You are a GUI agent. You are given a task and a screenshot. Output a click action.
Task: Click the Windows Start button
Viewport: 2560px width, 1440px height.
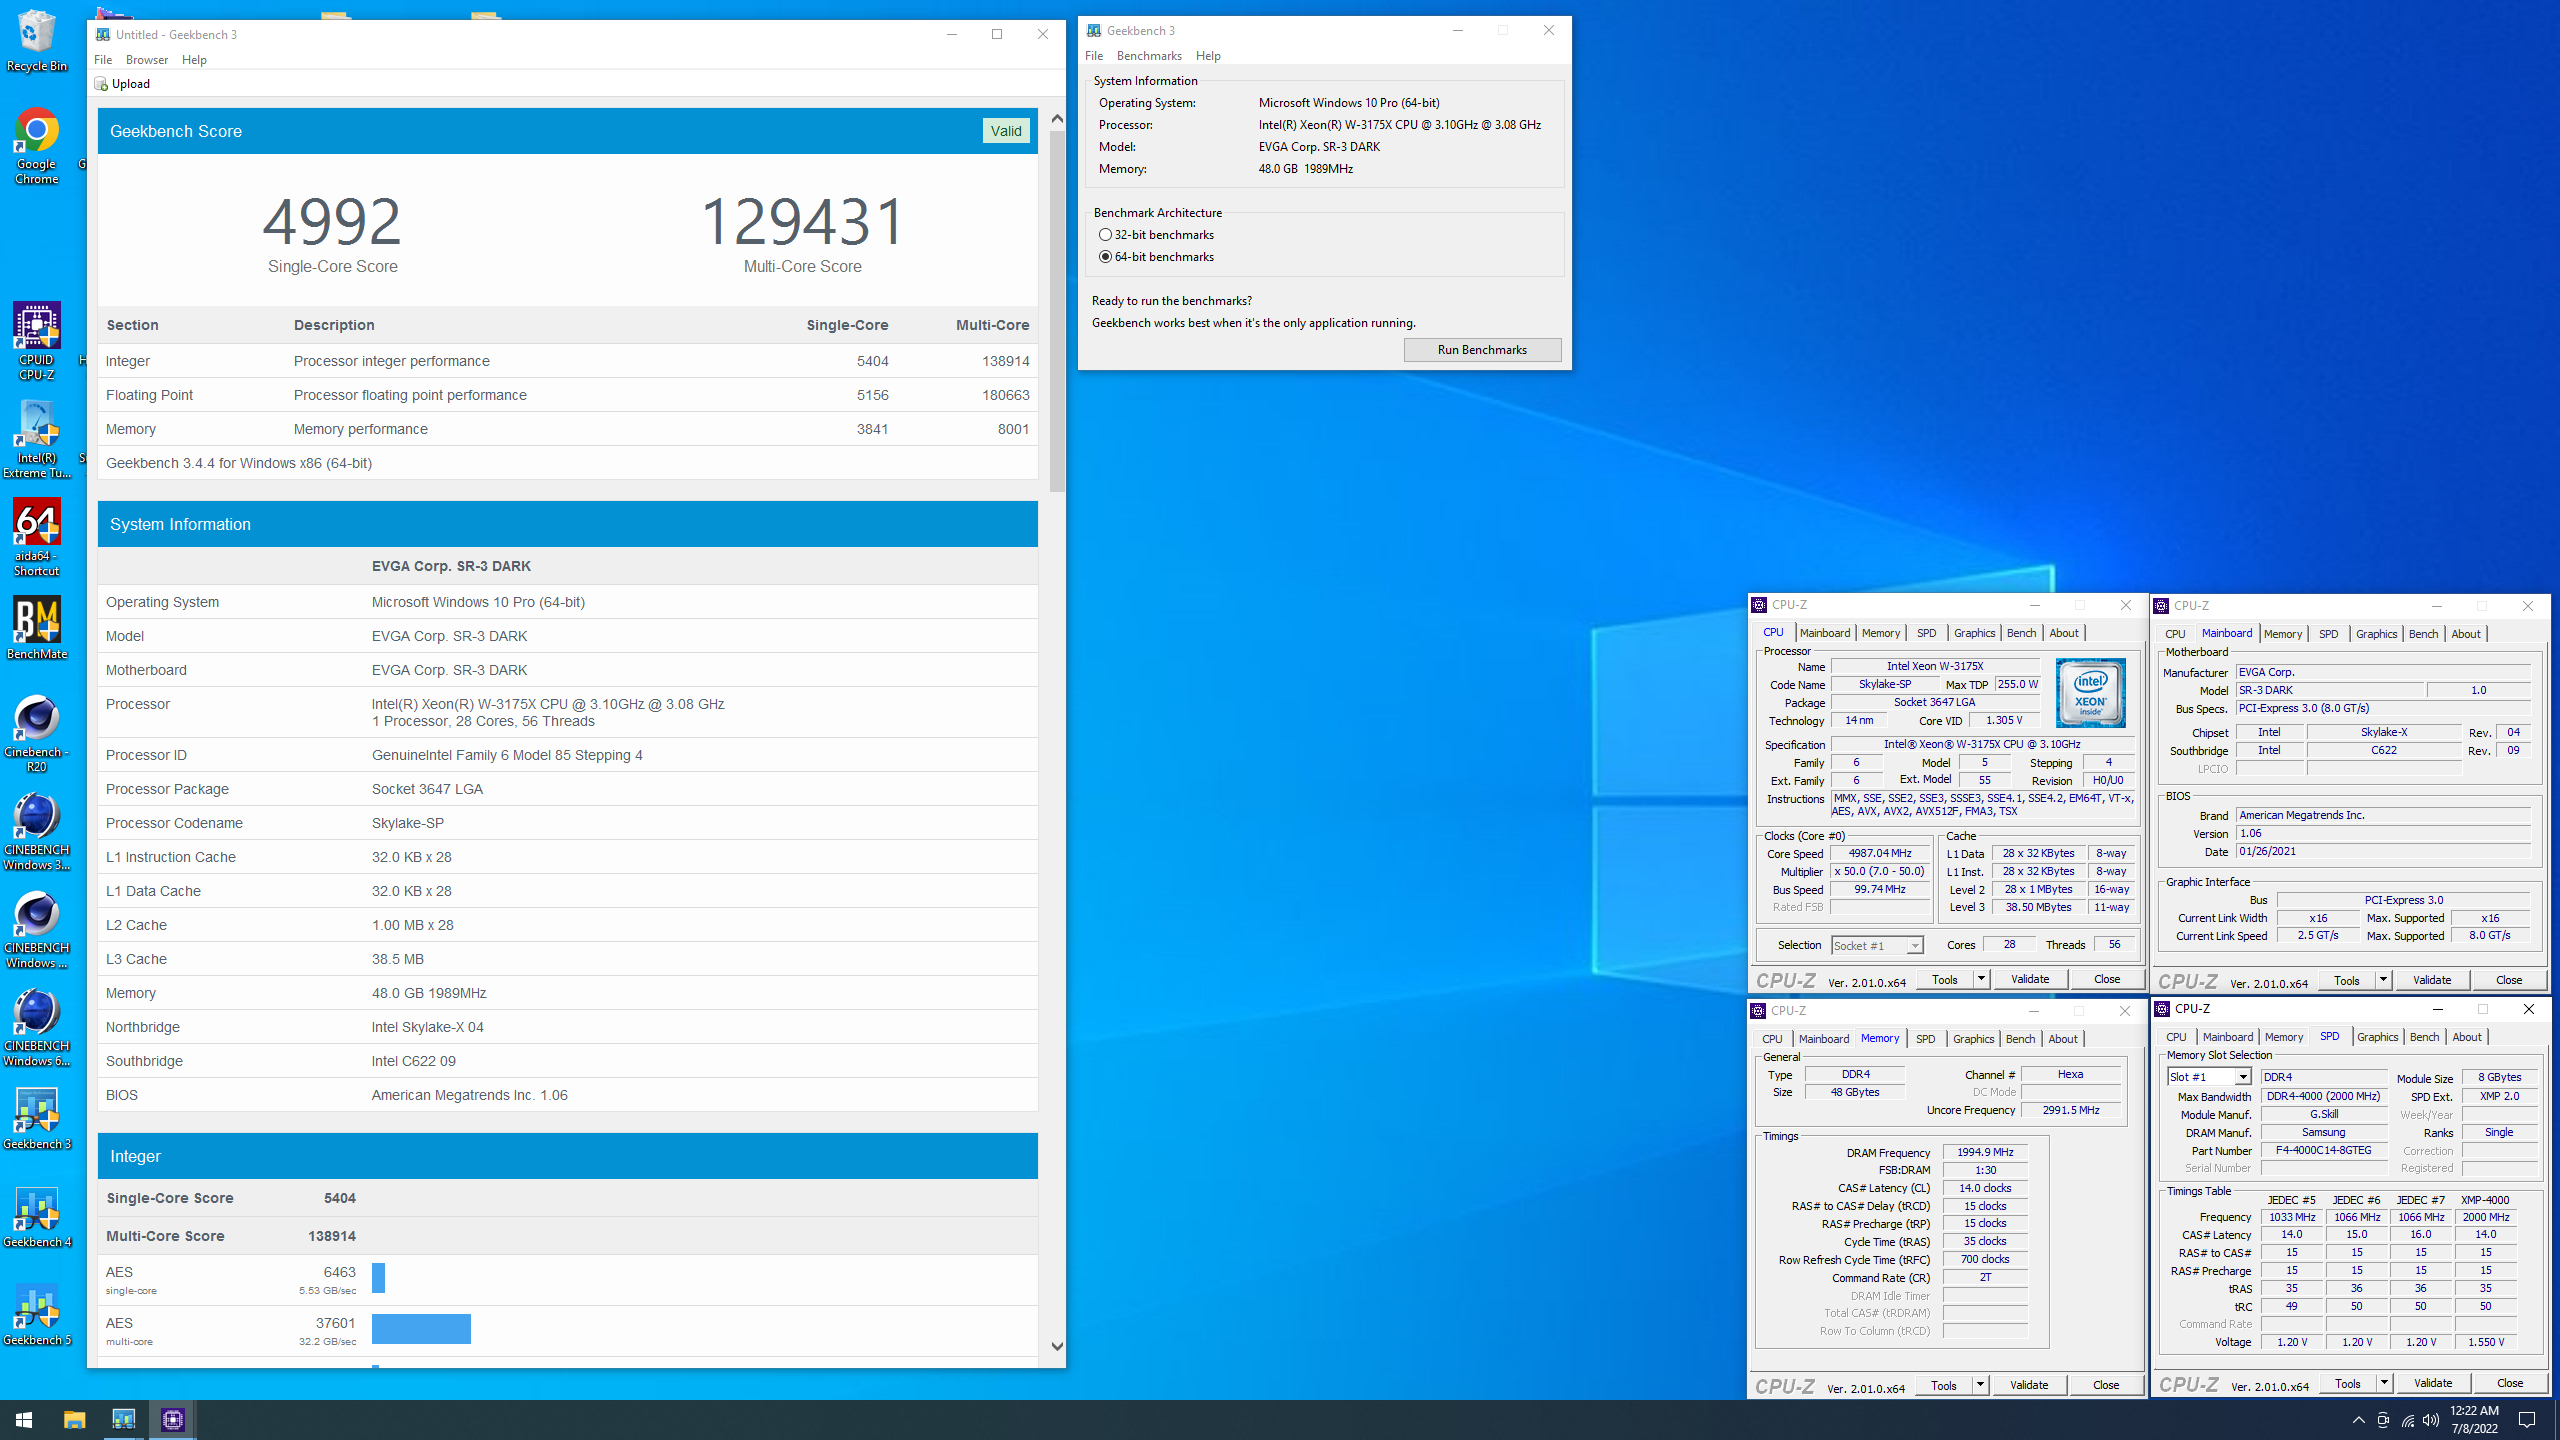(24, 1420)
